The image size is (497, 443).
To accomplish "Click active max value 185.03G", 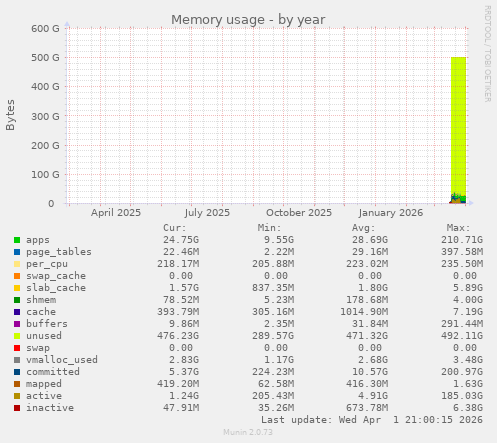I will (462, 396).
